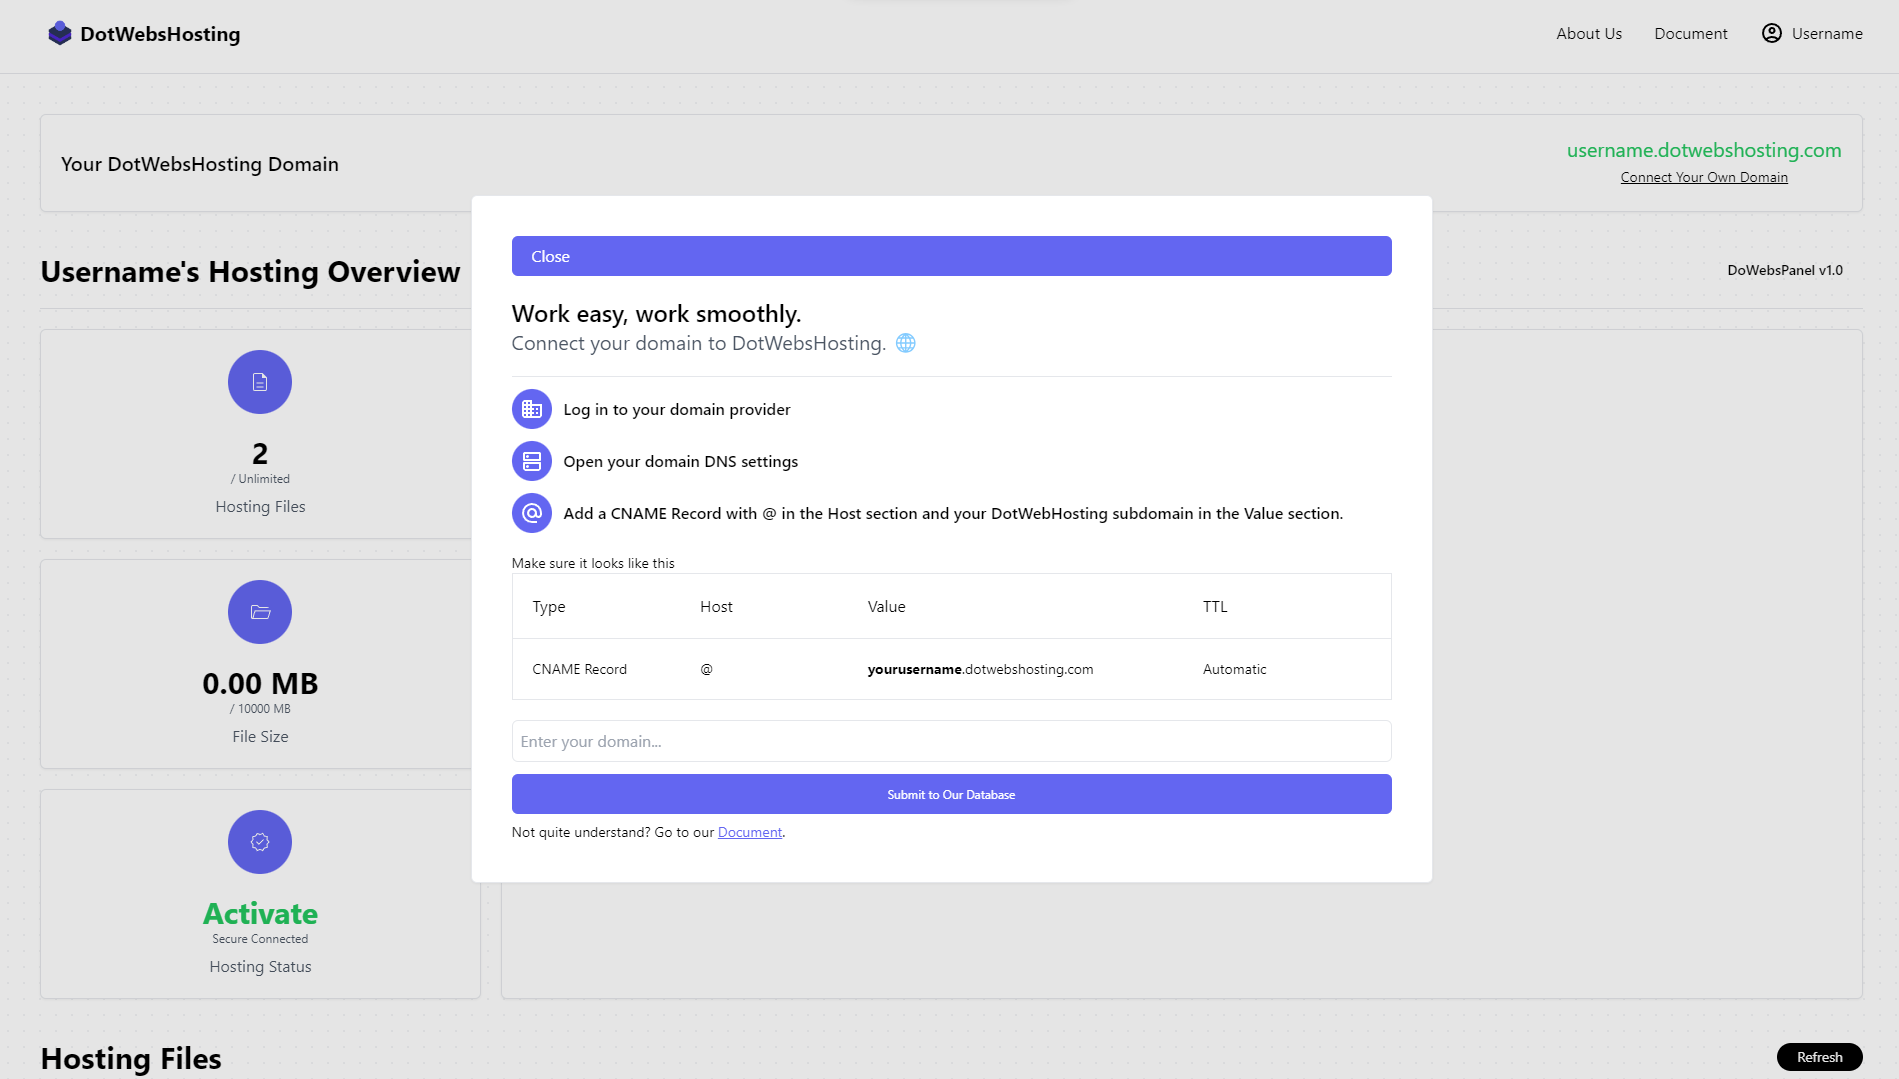Follow the Document link in the dialog
The width and height of the screenshot is (1899, 1079).
pos(749,832)
